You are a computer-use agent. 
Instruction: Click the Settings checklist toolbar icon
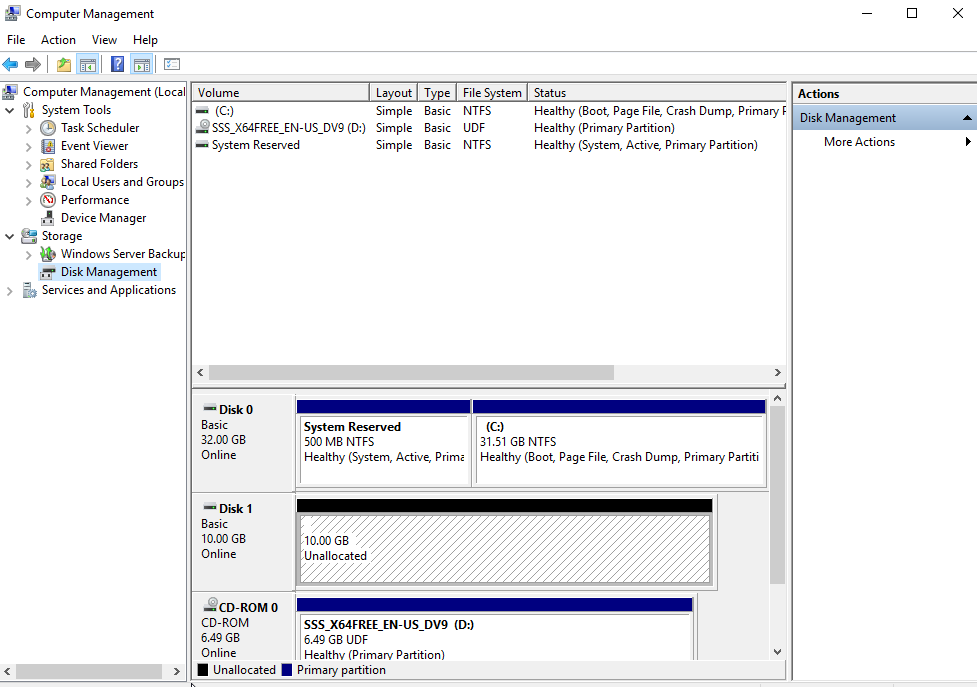pyautogui.click(x=172, y=65)
